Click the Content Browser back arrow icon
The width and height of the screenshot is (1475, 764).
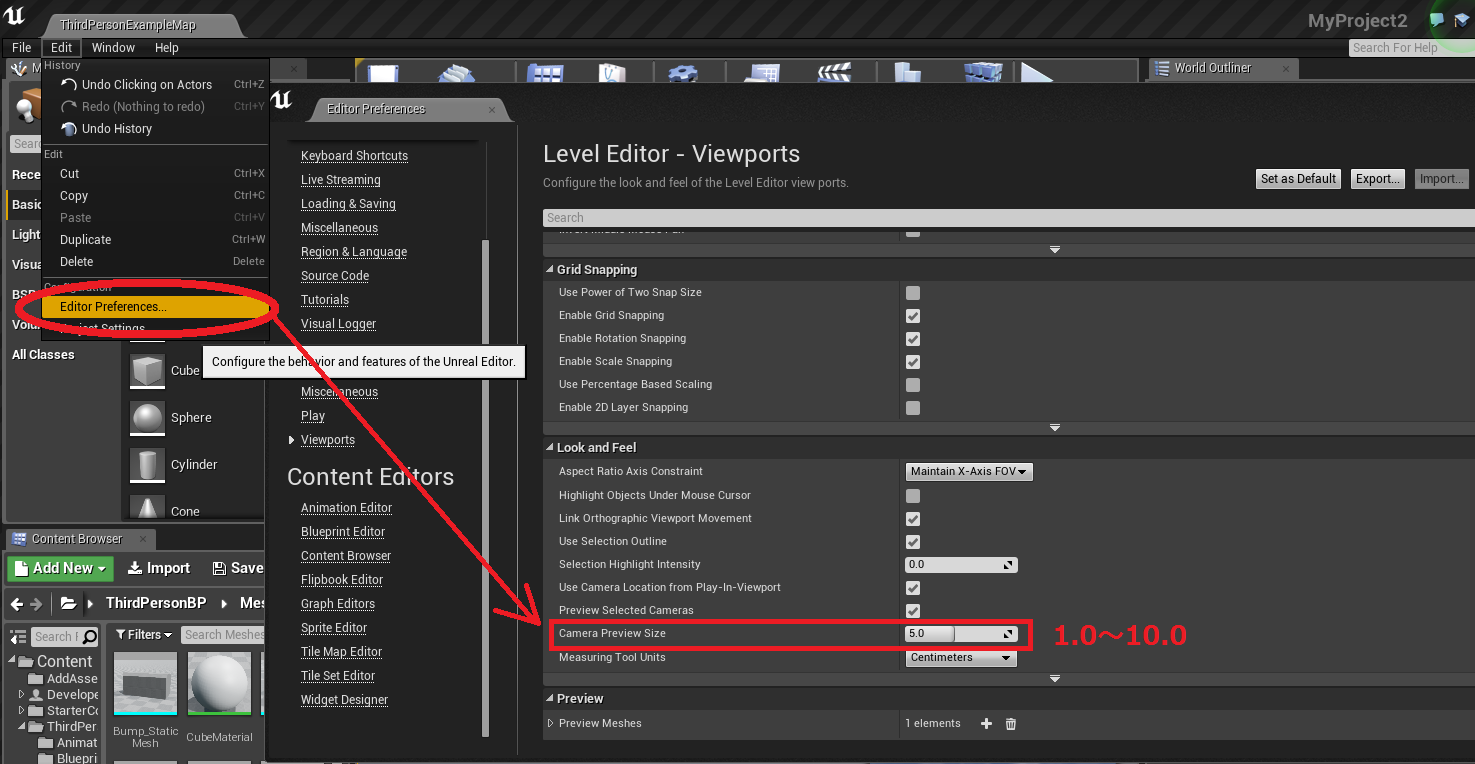16,604
